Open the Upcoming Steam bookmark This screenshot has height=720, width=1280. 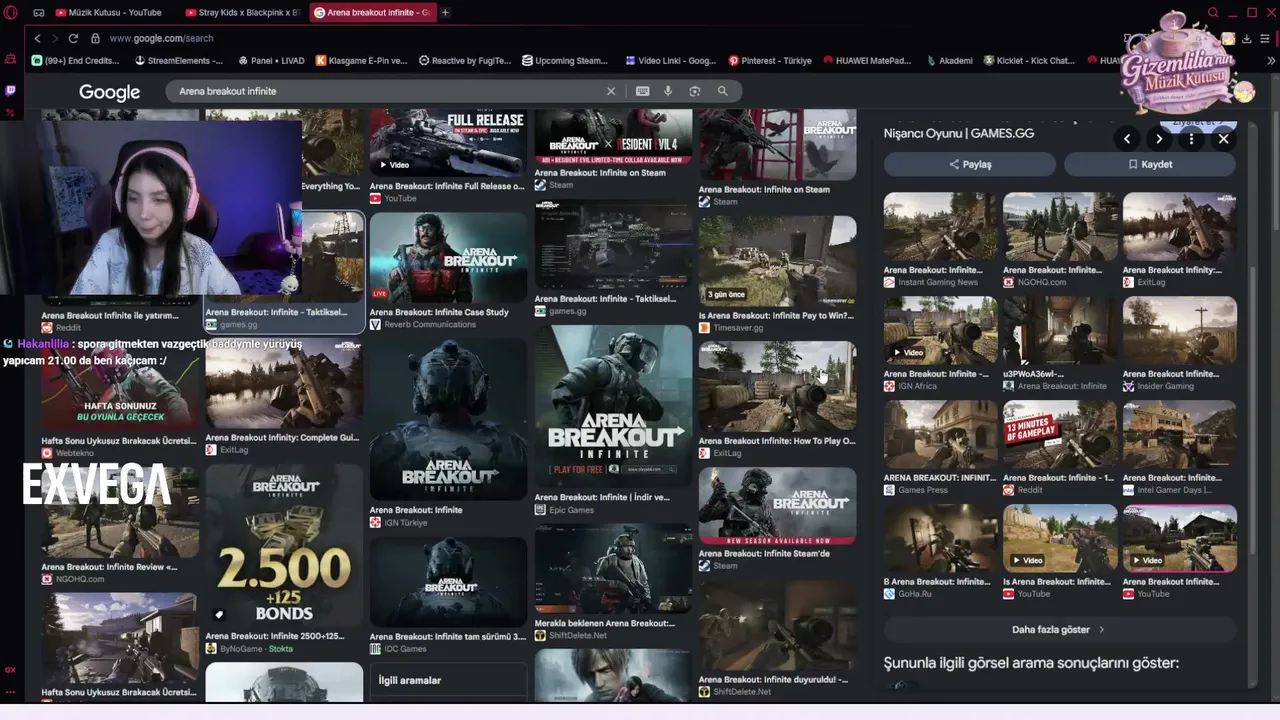[565, 61]
